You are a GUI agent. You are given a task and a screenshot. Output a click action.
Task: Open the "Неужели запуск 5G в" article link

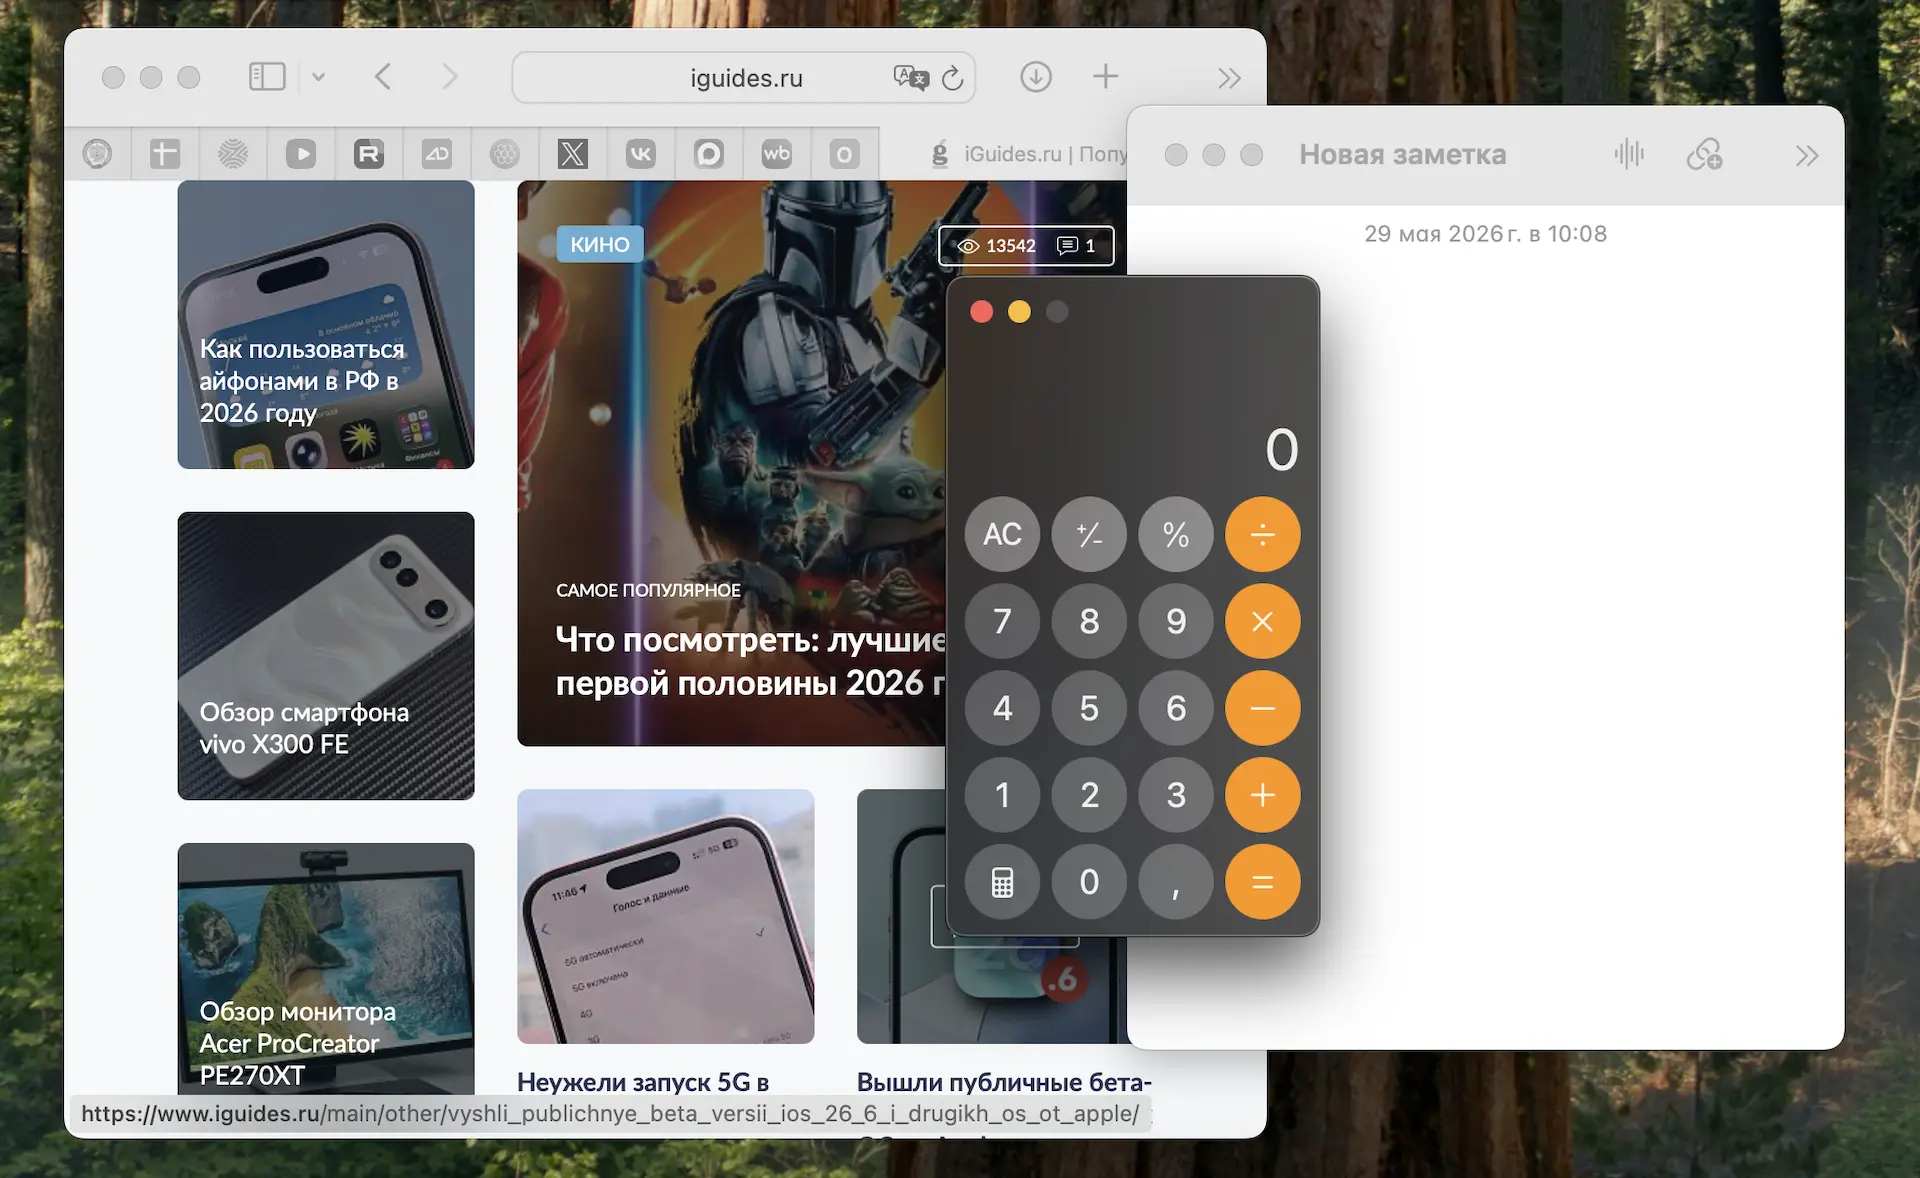point(643,1082)
